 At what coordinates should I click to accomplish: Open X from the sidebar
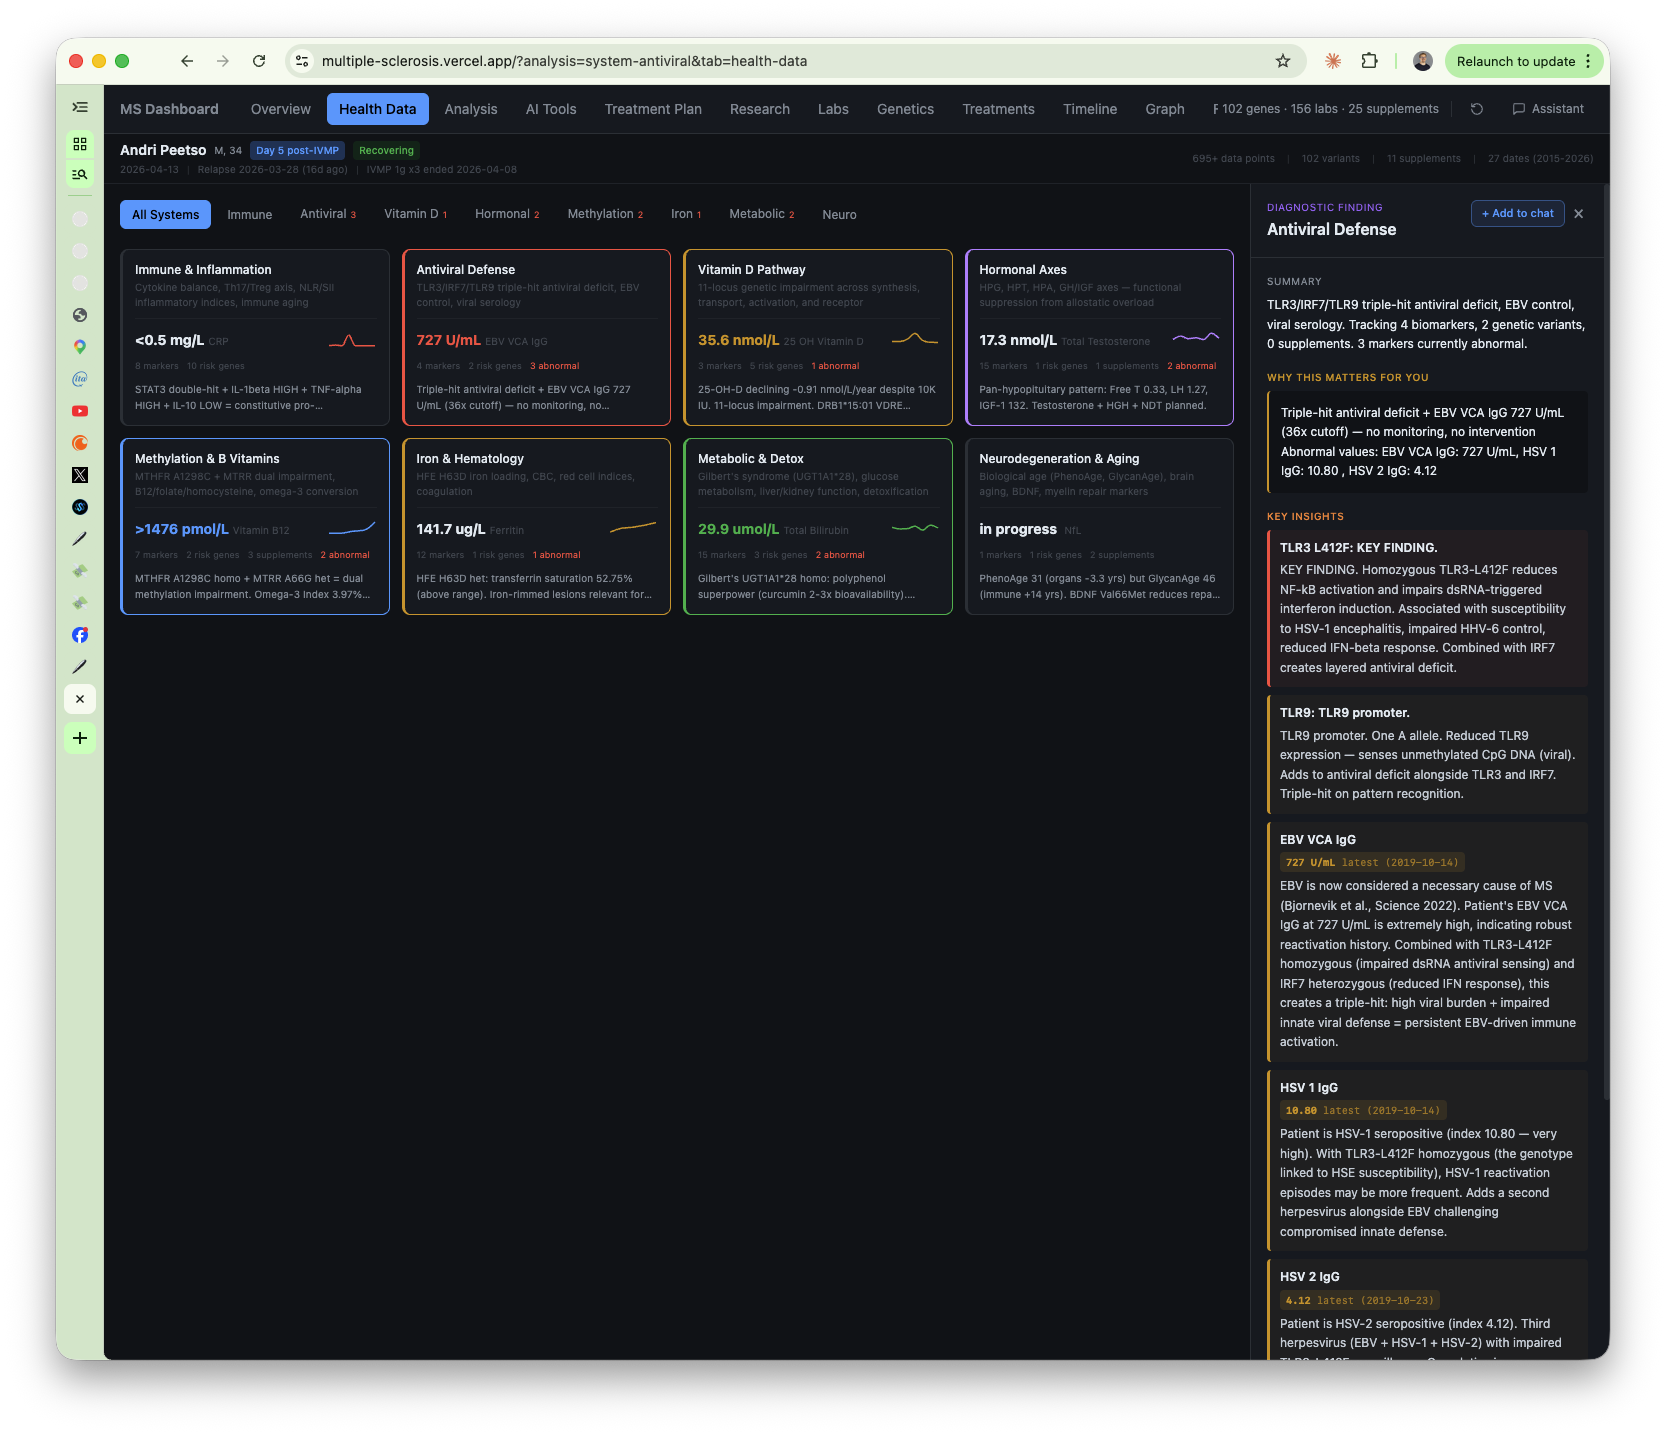pos(80,475)
